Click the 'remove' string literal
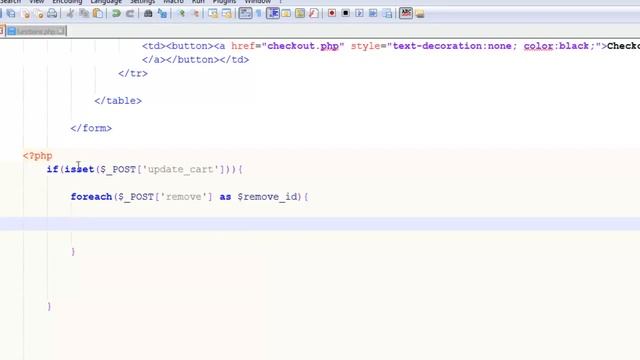 184,197
